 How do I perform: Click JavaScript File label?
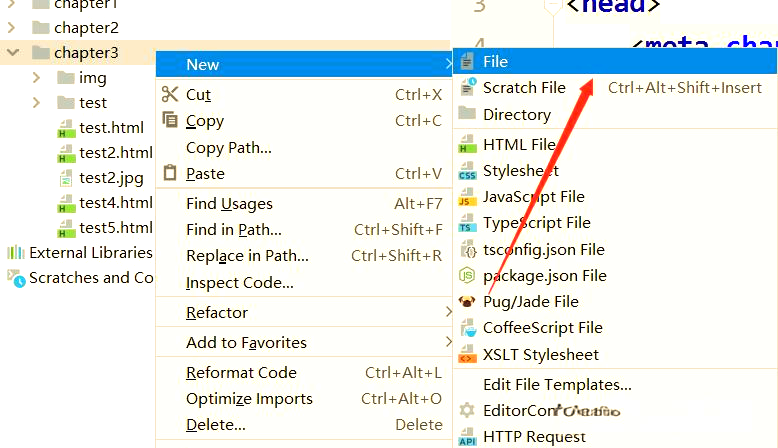pyautogui.click(x=533, y=197)
